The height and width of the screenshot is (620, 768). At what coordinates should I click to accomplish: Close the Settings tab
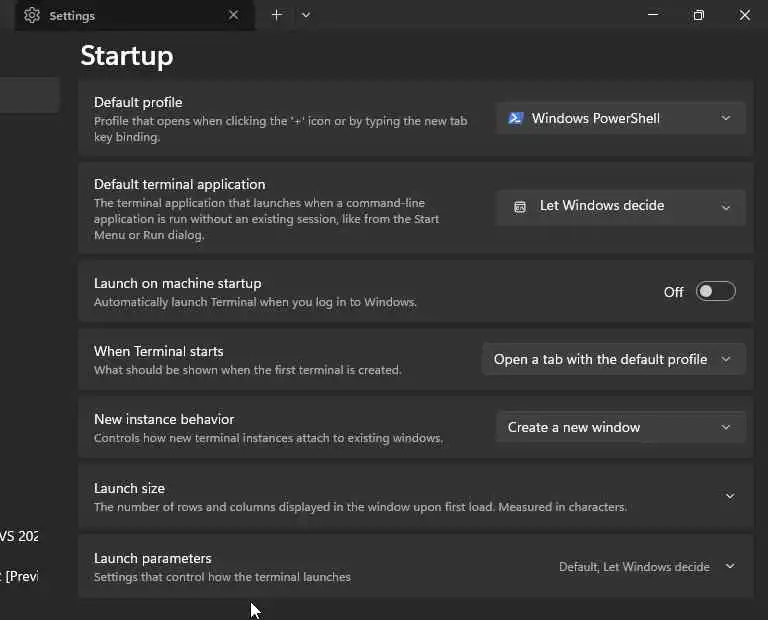(233, 15)
